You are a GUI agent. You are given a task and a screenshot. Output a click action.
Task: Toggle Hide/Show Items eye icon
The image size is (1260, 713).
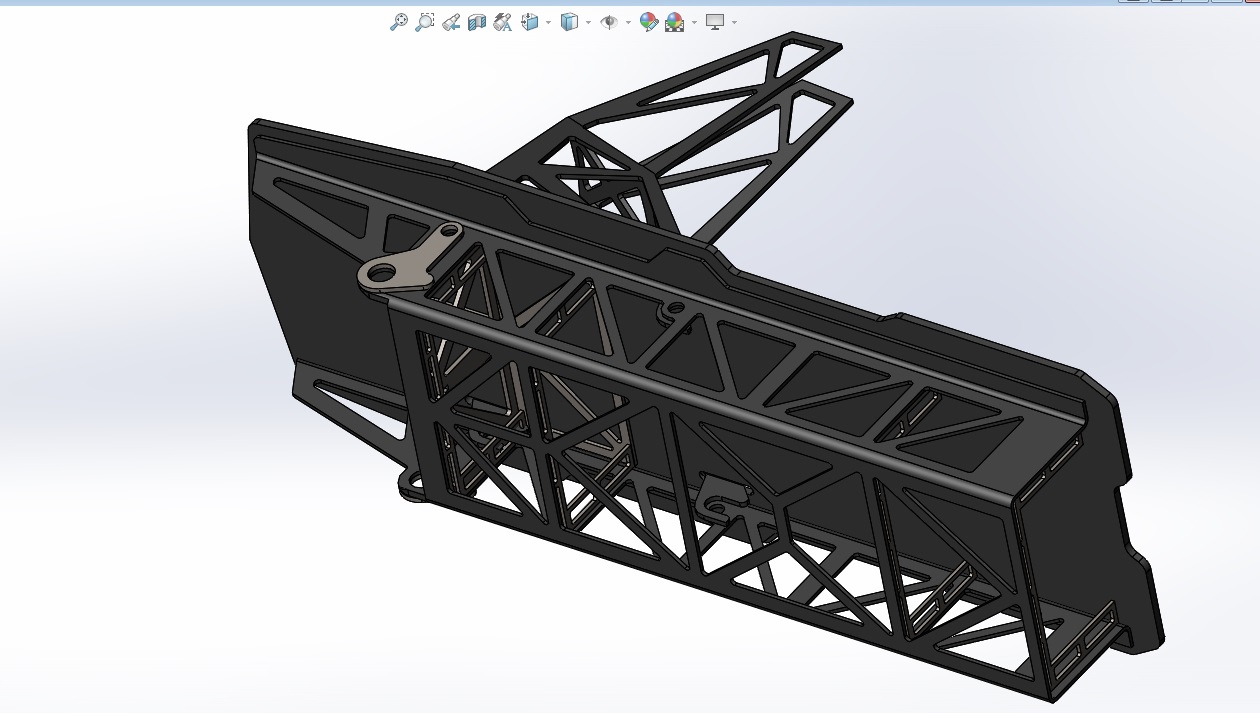pos(609,22)
